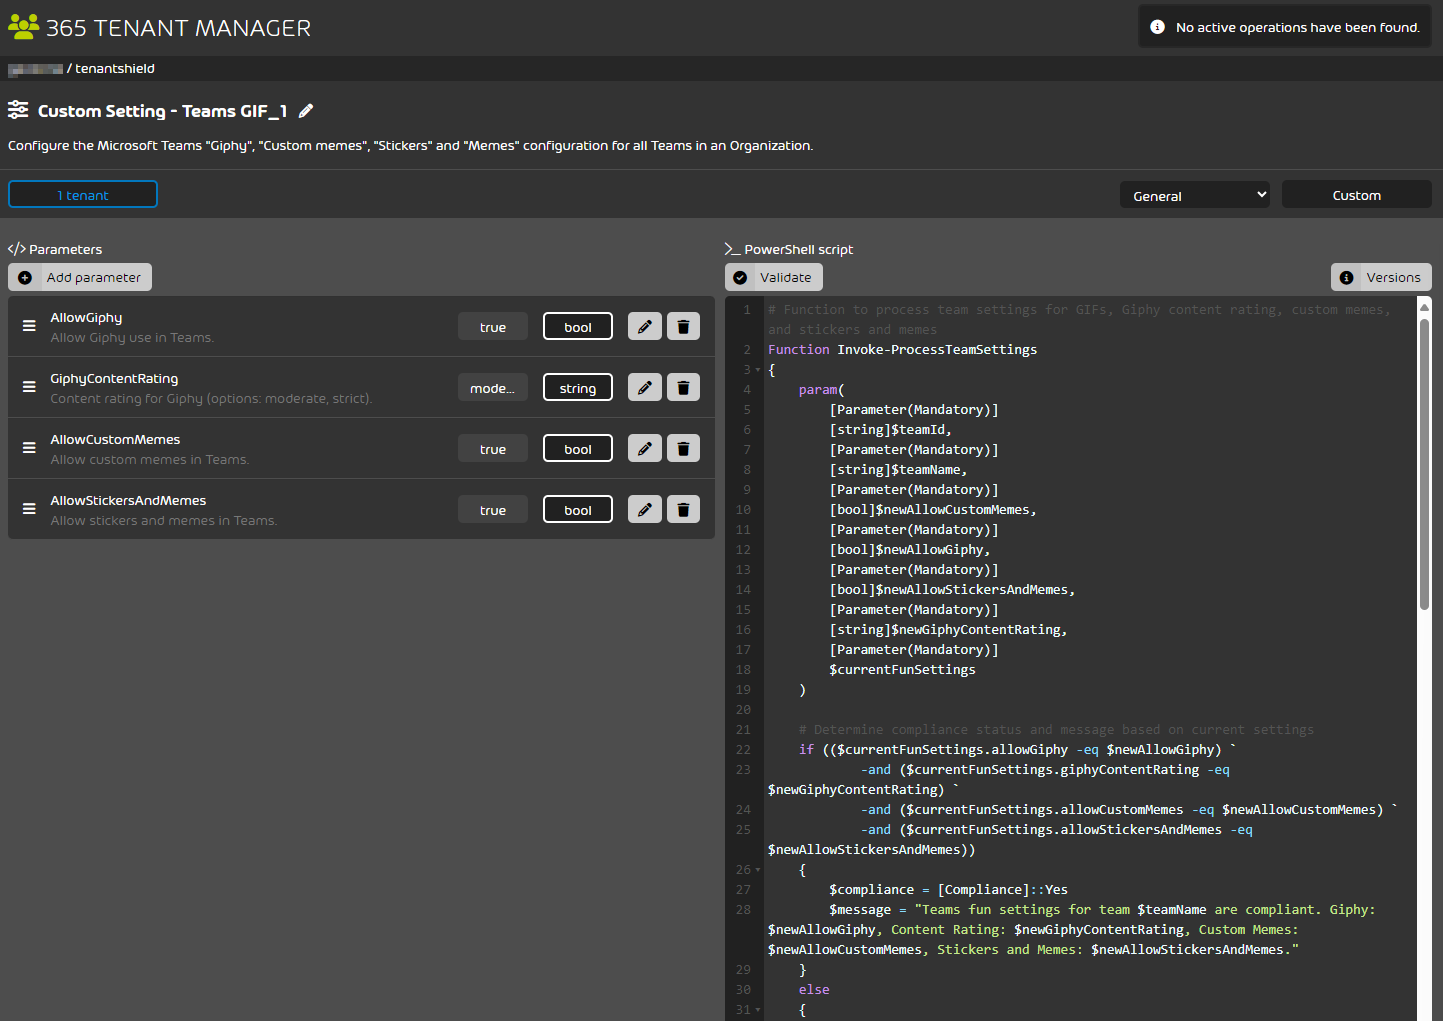Toggle AllowCustomMemes value to false
This screenshot has height=1021, width=1443.
[x=492, y=448]
